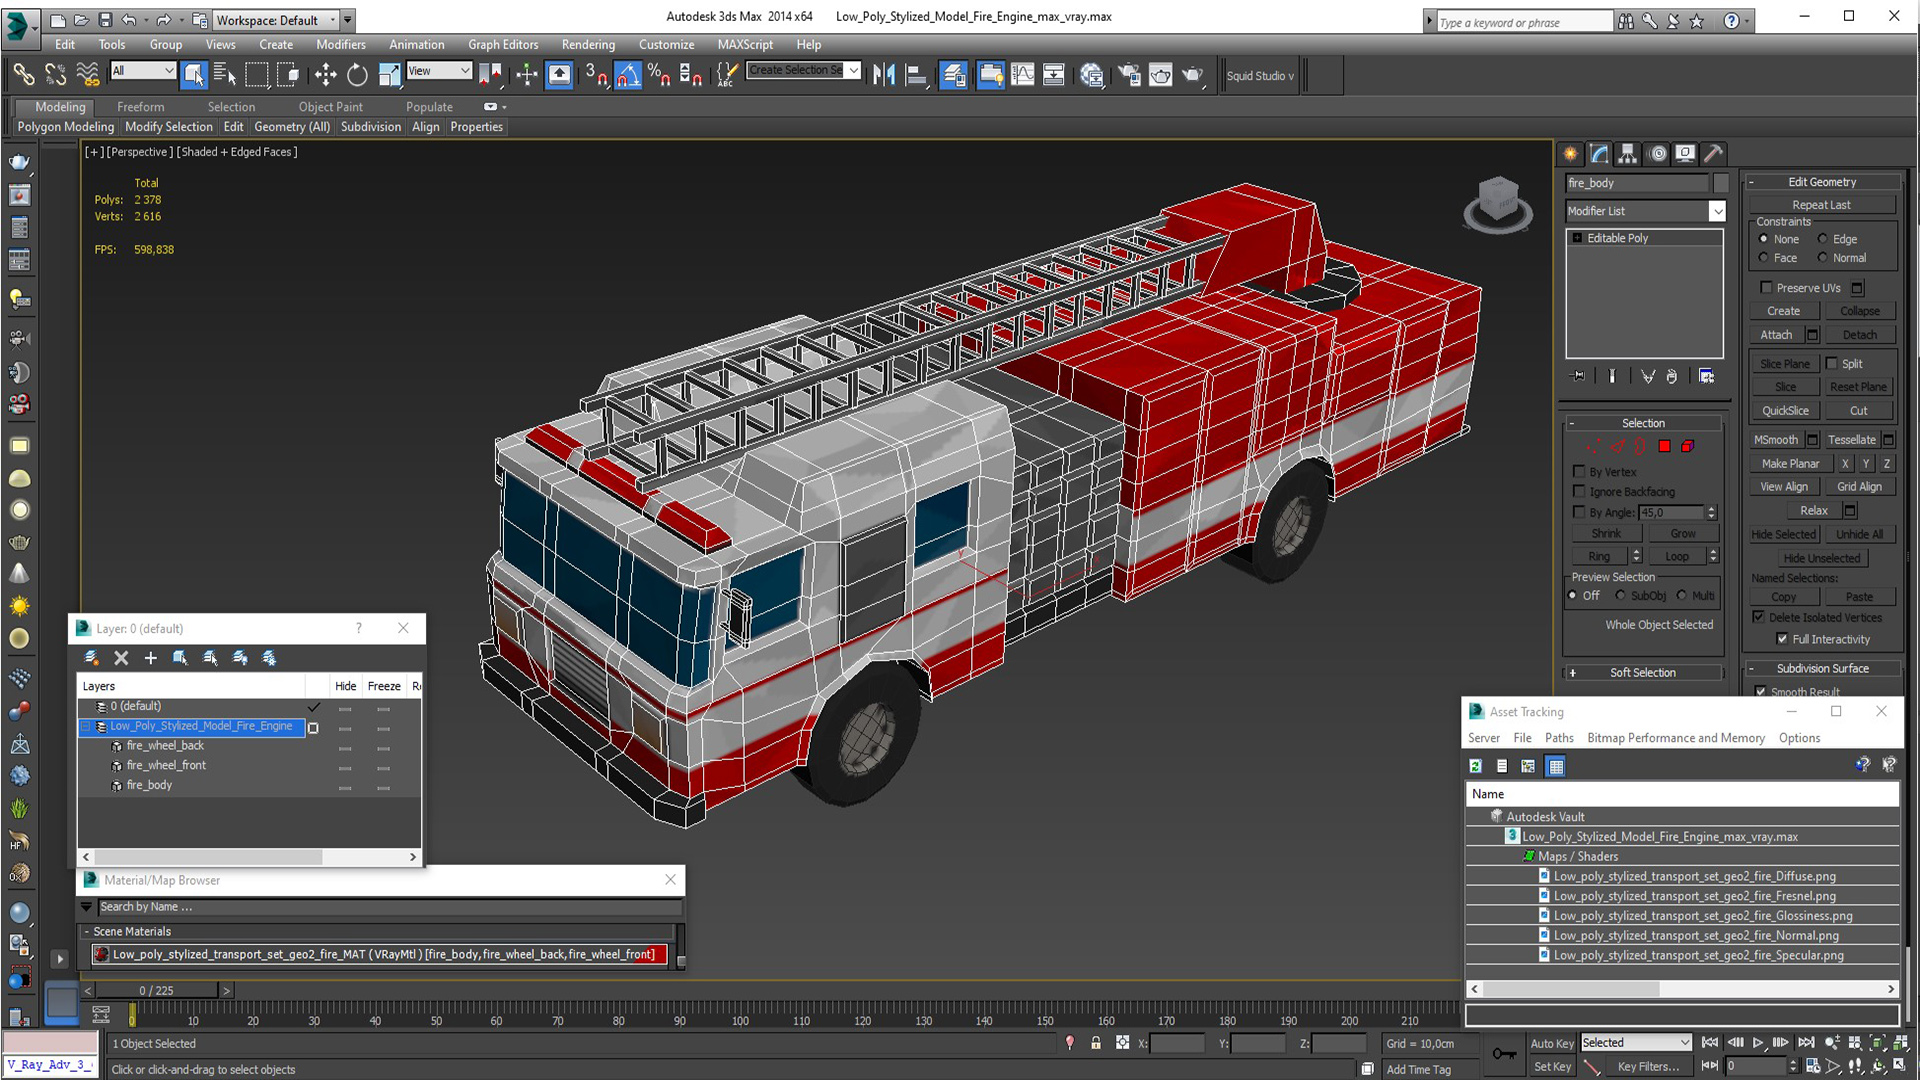Enable the By Vertex checkbox
The image size is (1920, 1080).
pos(1579,471)
